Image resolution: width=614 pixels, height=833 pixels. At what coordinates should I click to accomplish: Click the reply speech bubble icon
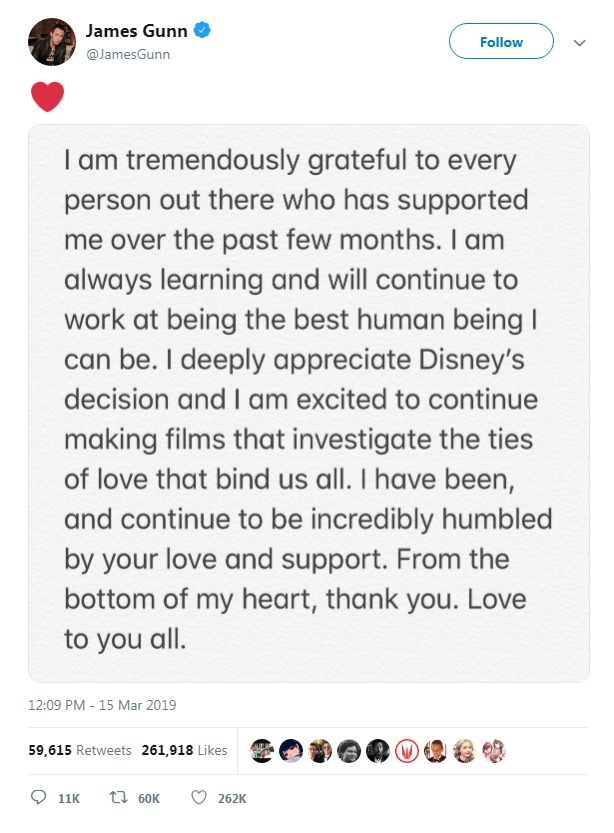click(x=38, y=797)
